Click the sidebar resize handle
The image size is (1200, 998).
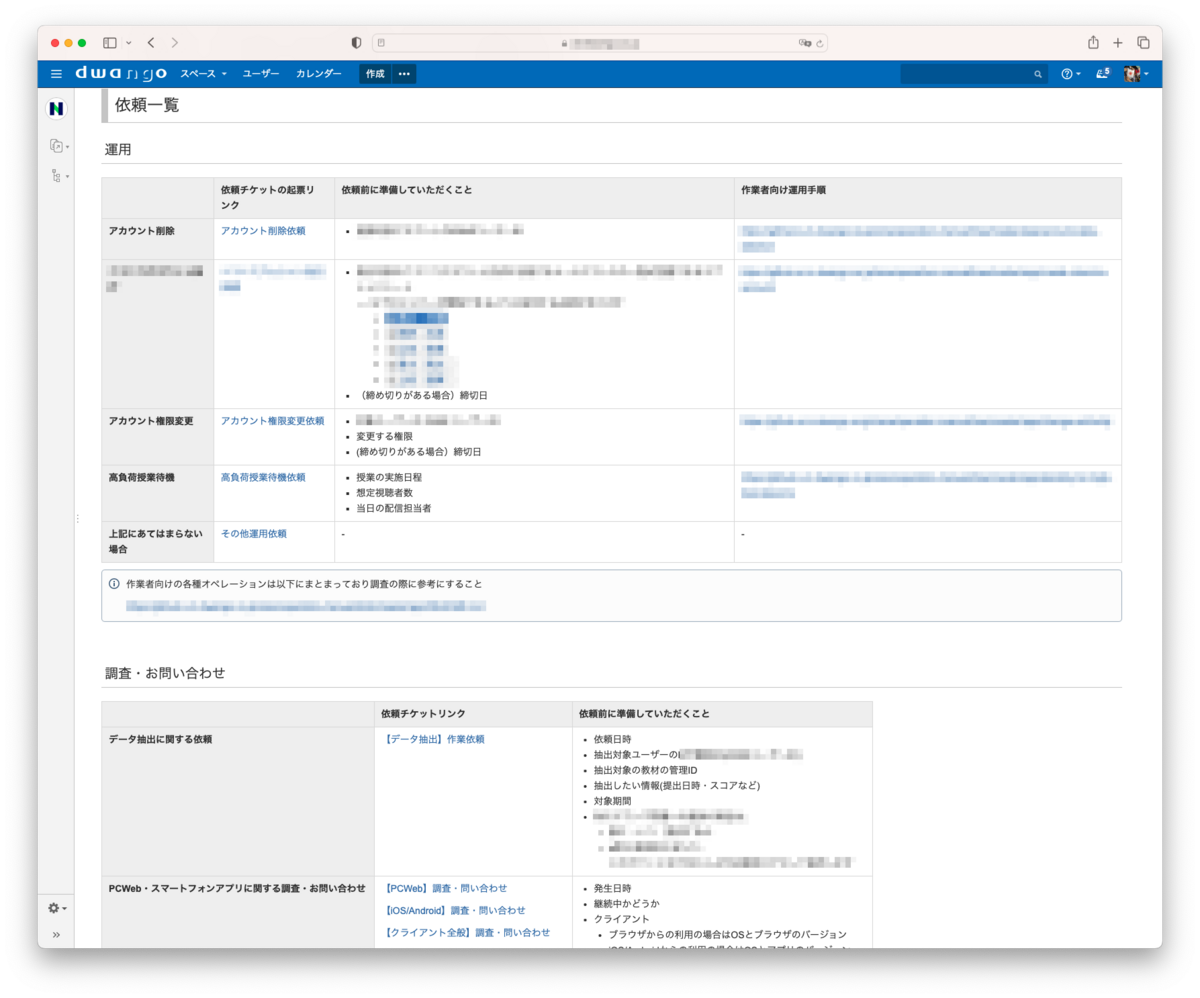77,518
